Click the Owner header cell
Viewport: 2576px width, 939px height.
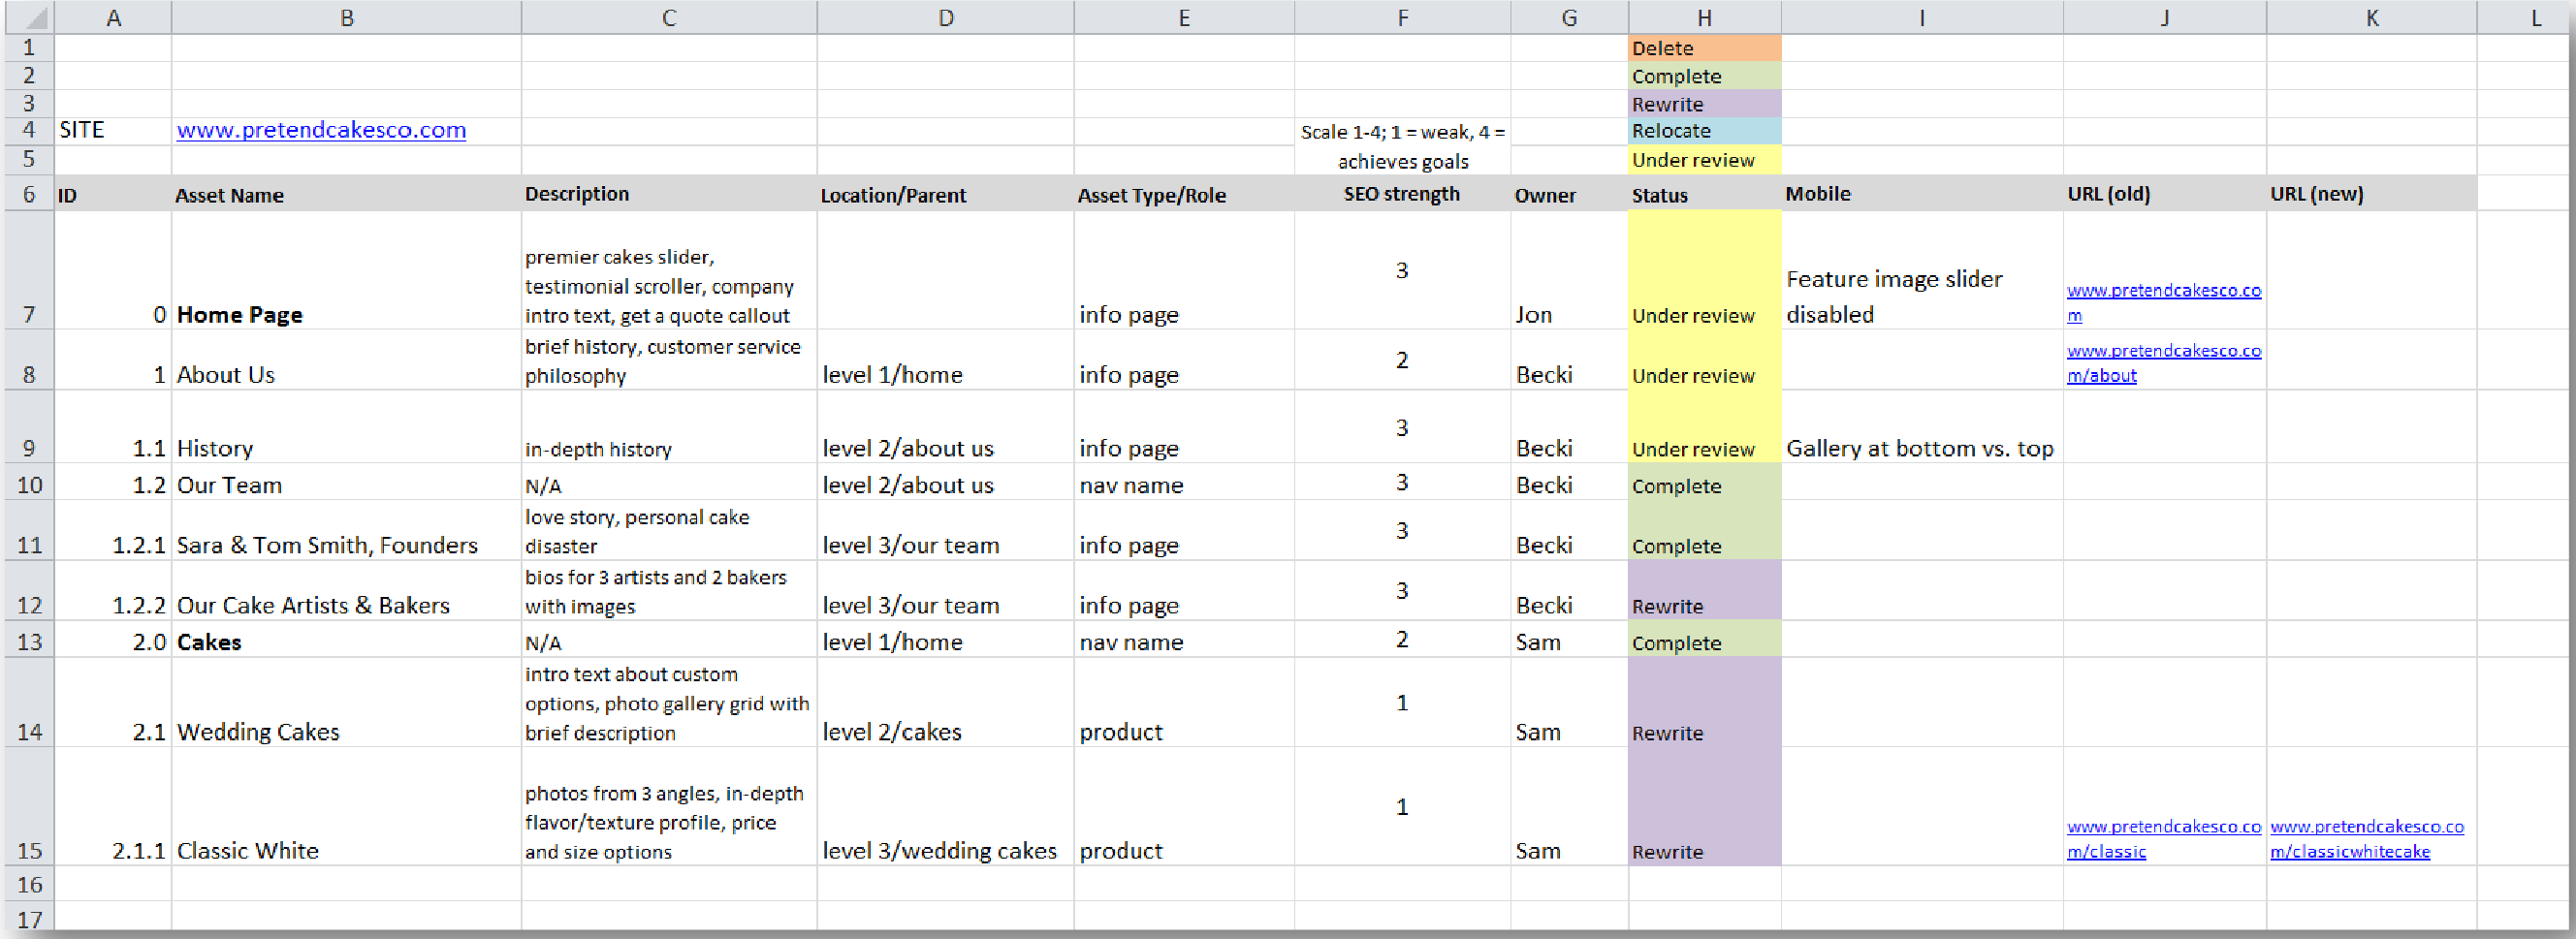point(1569,194)
